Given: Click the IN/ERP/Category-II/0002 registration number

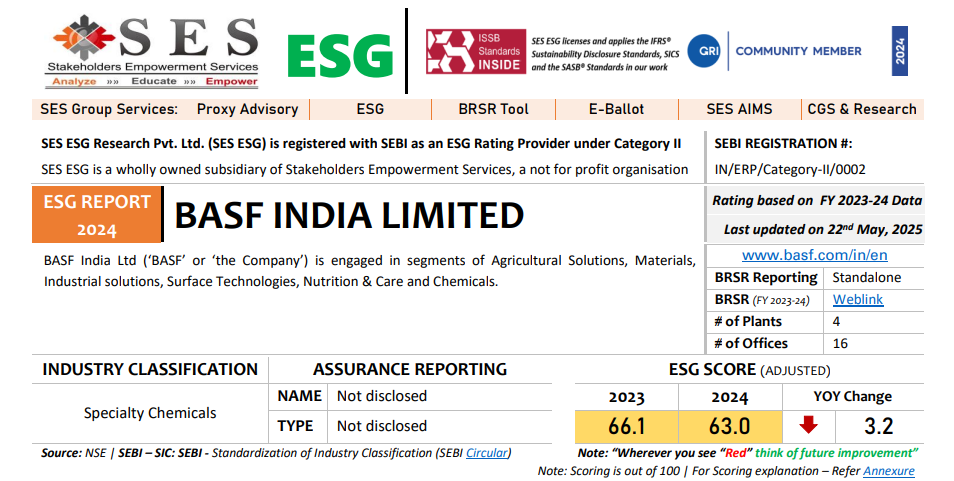Looking at the screenshot, I should (x=790, y=169).
